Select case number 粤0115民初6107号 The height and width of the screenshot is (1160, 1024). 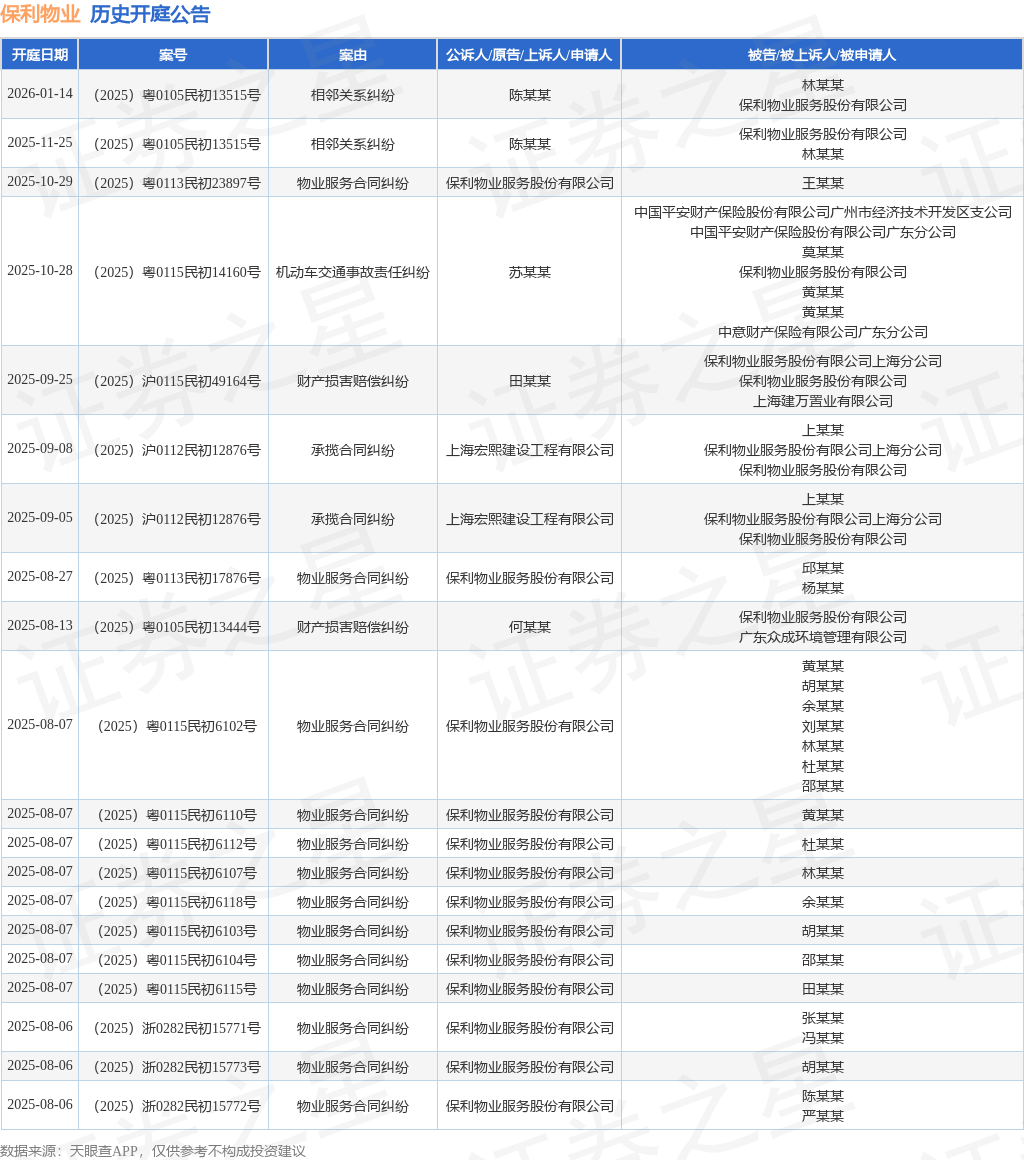click(x=176, y=873)
